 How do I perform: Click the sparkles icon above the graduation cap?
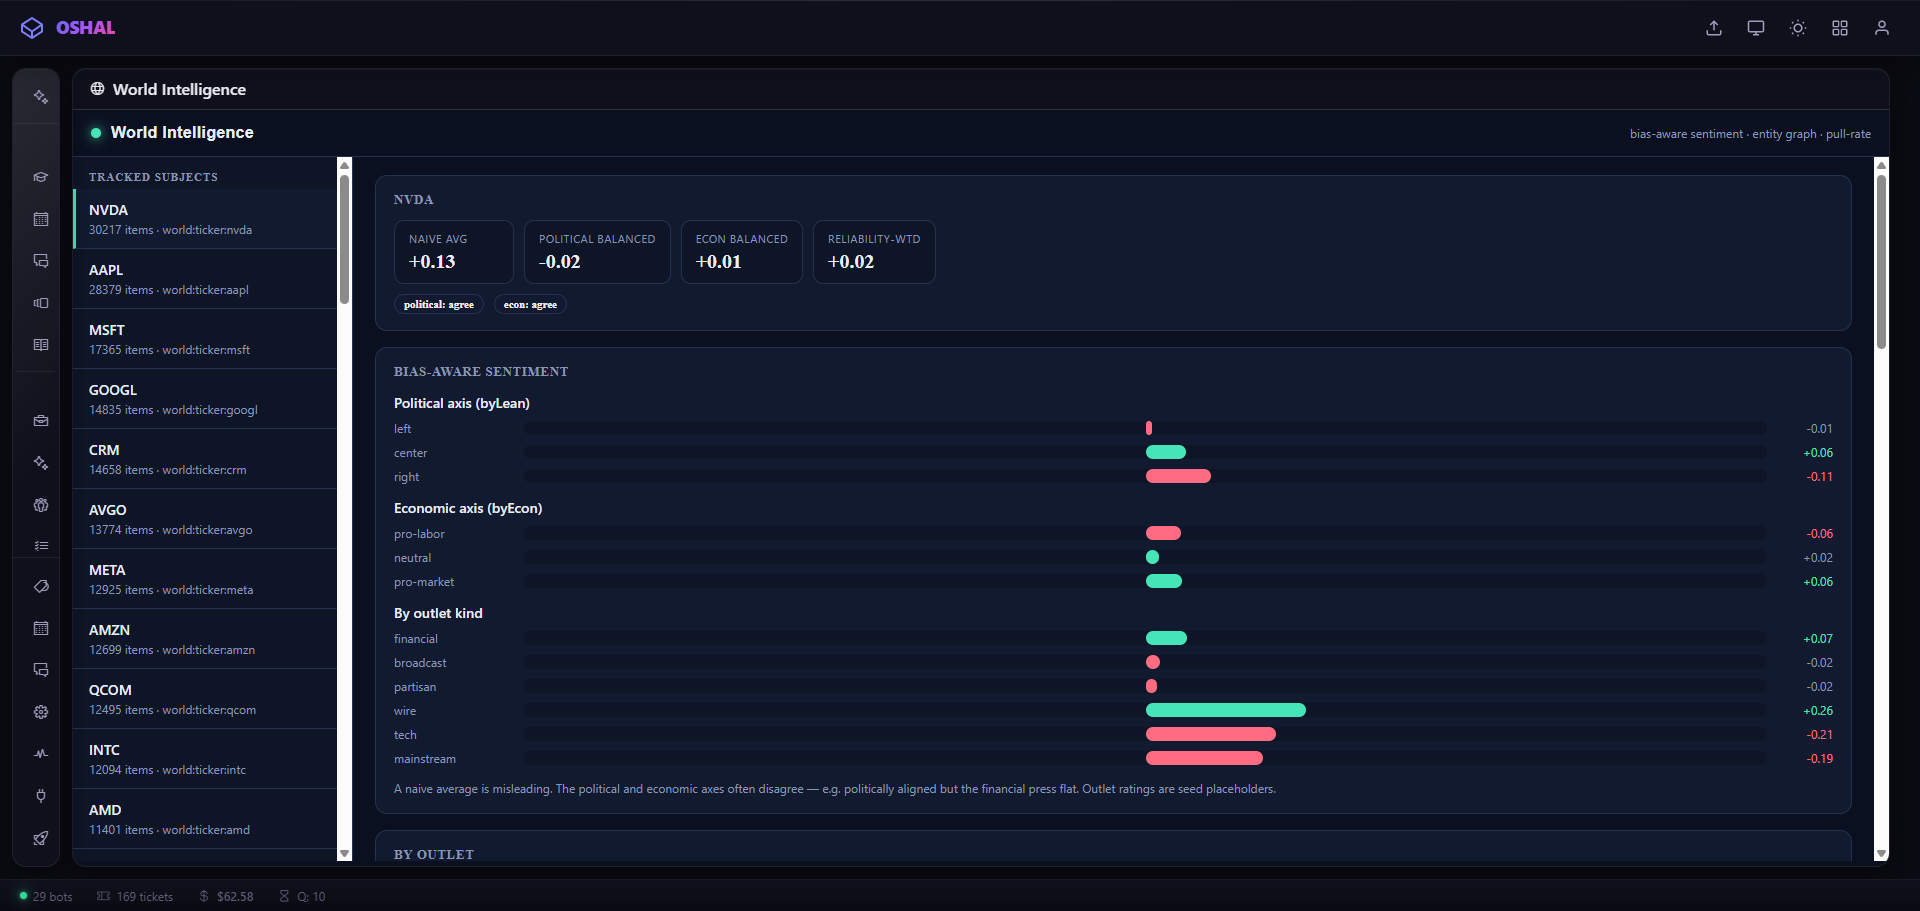pyautogui.click(x=41, y=97)
